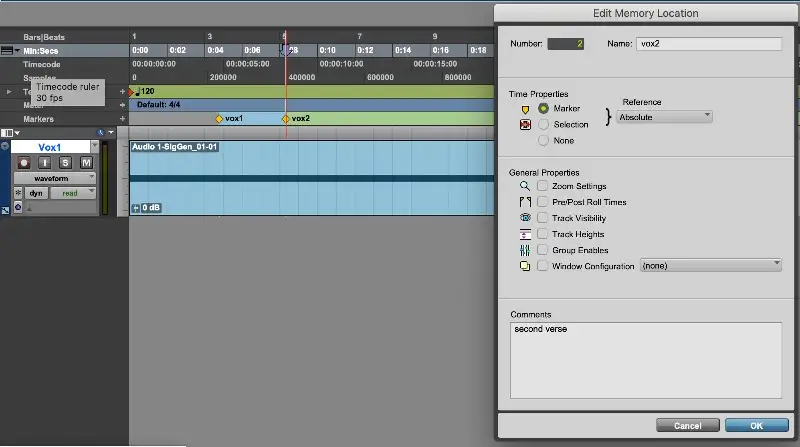Image resolution: width=800 pixels, height=447 pixels.
Task: Click the plus icon on Markers ruler
Action: 123,118
